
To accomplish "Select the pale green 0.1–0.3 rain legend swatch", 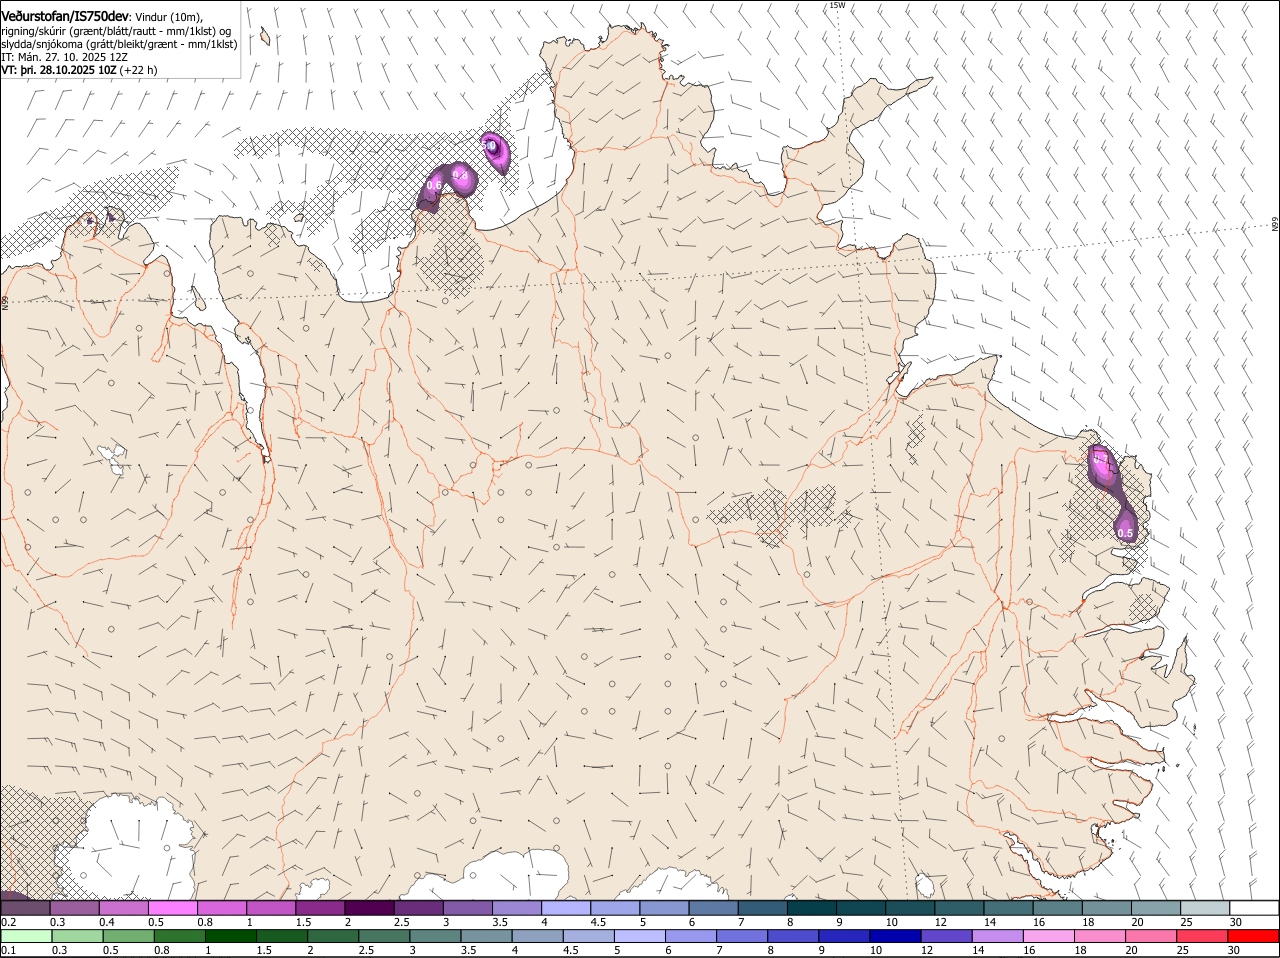I will (26, 936).
